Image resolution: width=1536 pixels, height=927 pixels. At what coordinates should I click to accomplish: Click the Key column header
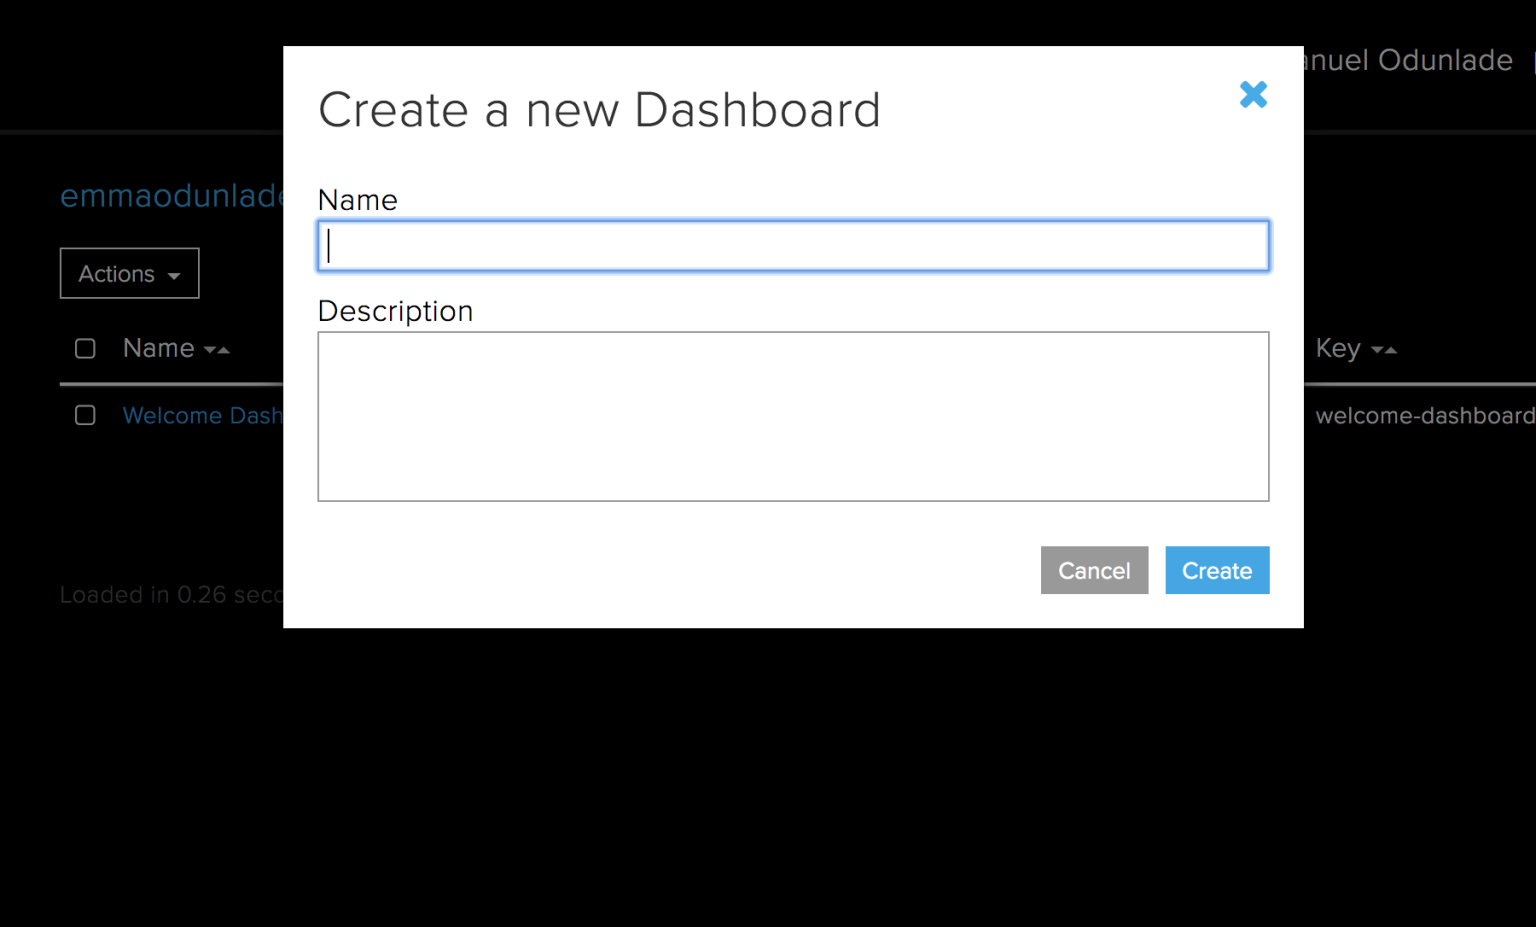(x=1338, y=348)
